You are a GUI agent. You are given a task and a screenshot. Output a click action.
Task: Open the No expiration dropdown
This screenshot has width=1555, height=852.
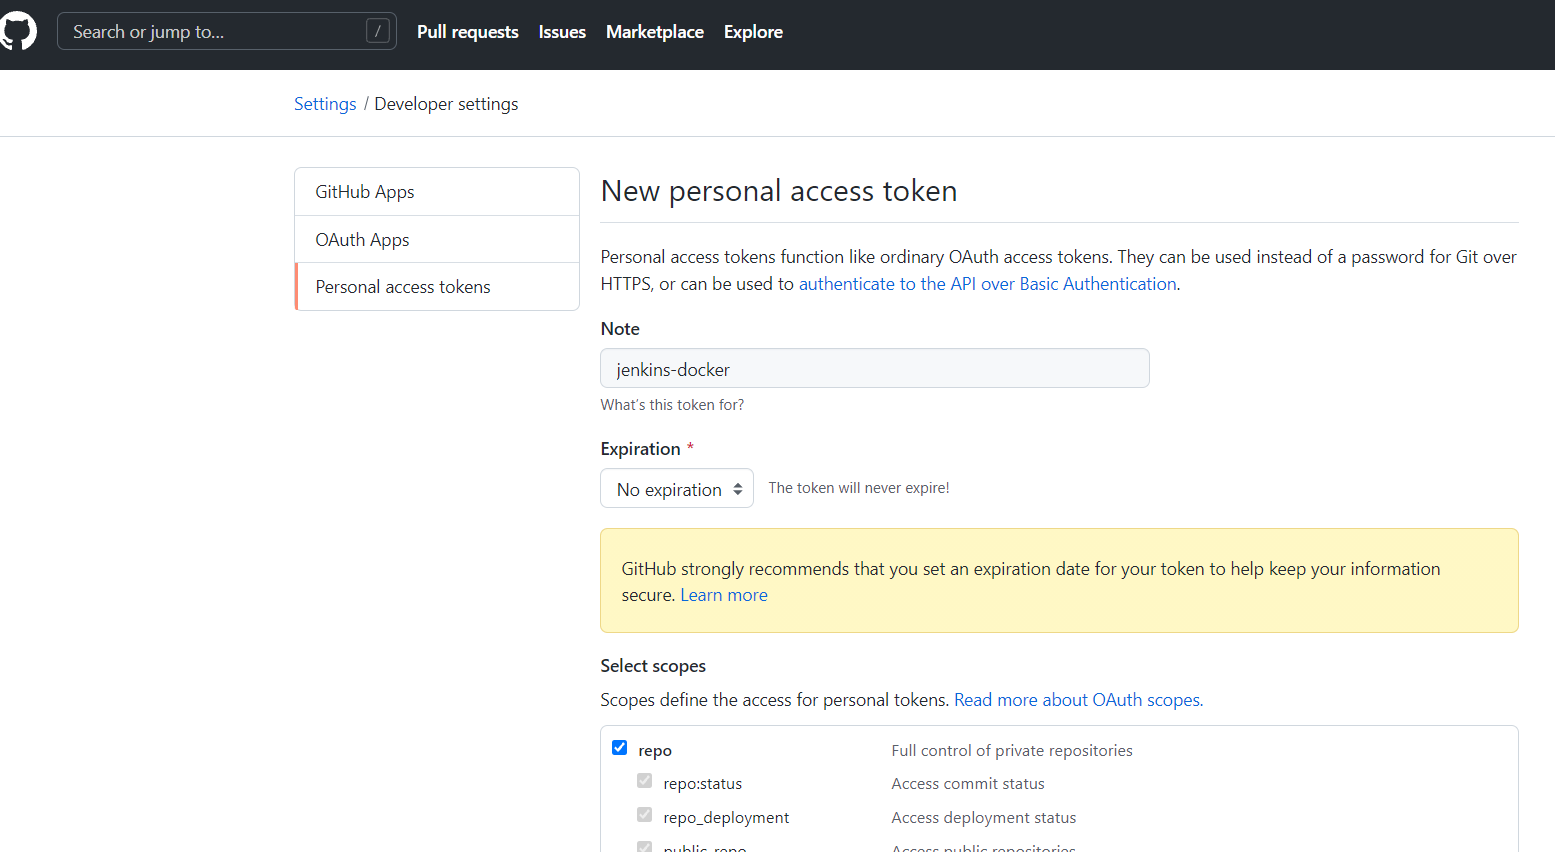coord(677,489)
